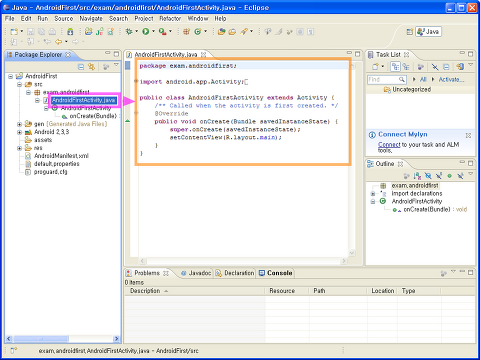Collapse the AndroidFirst project node
The height and width of the screenshot is (360, 480).
click(x=11, y=76)
